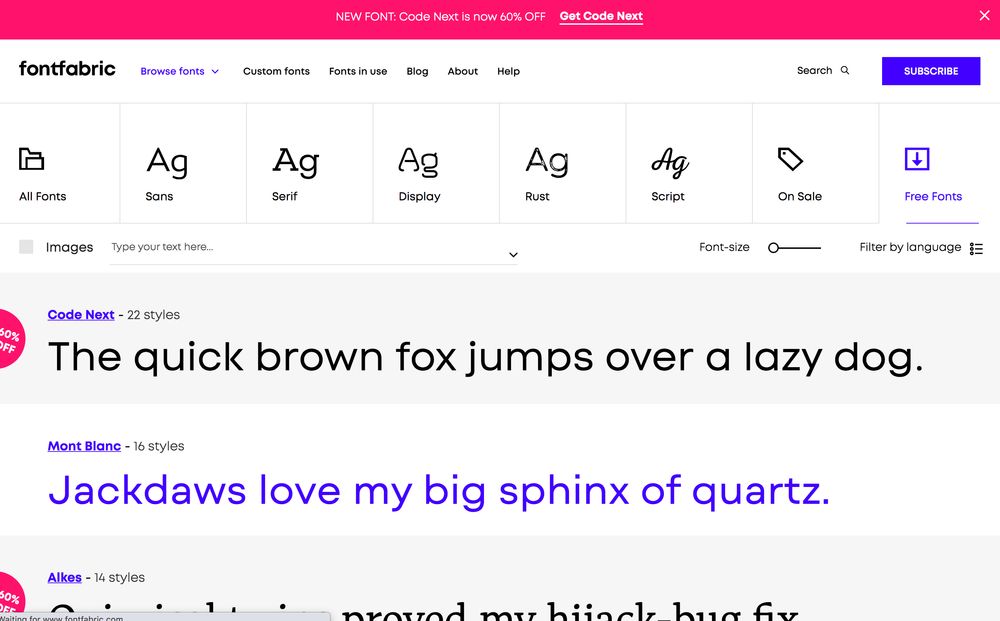
Task: Click the Search magnifier icon
Action: click(844, 70)
